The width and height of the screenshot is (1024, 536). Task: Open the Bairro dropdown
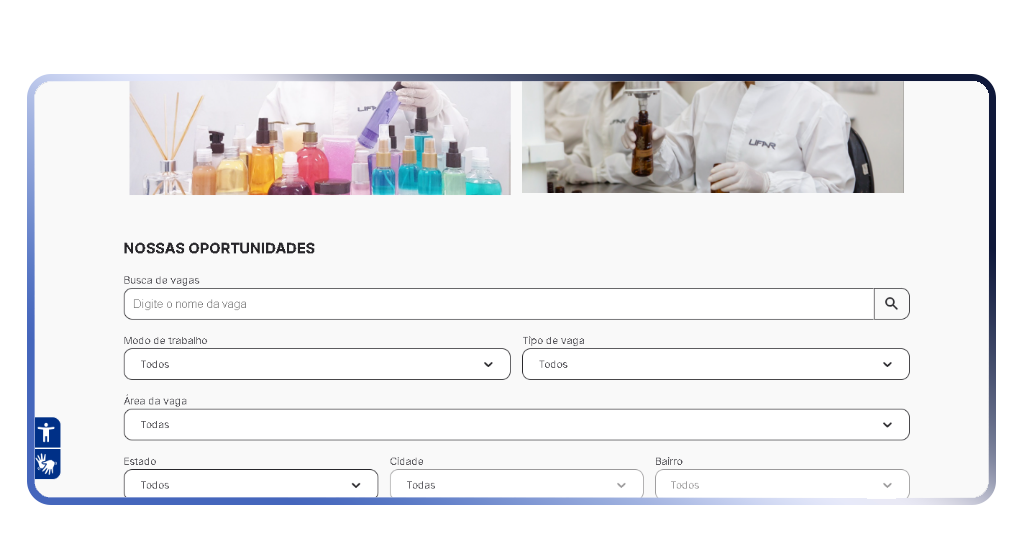coord(782,485)
